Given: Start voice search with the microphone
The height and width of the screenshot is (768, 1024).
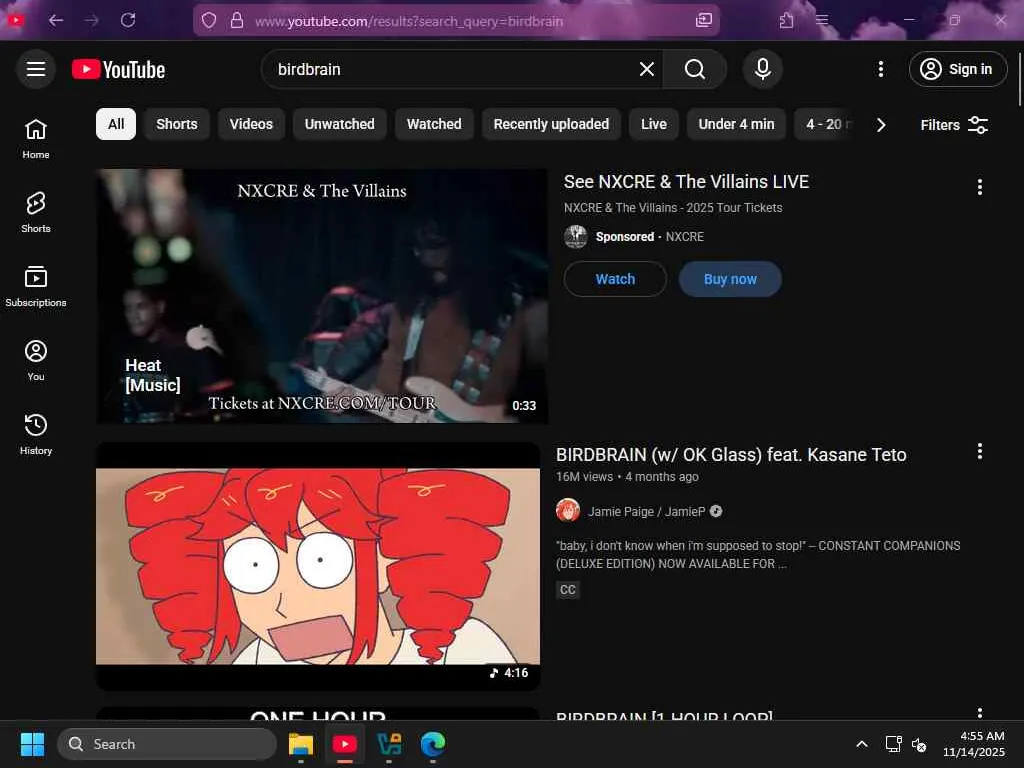Looking at the screenshot, I should tap(762, 69).
